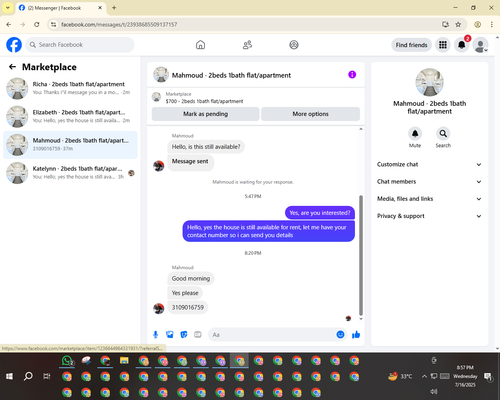Expand Privacy & support section

[429, 216]
